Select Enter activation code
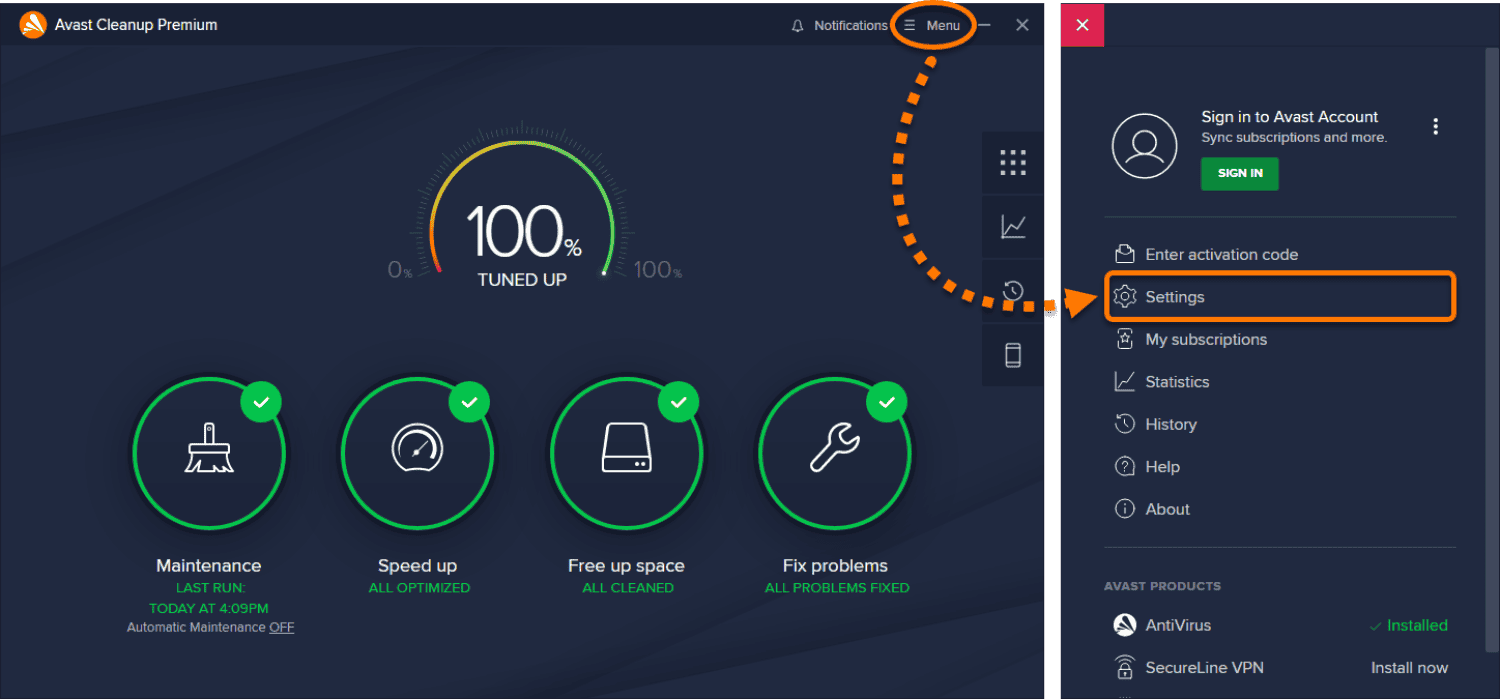The height and width of the screenshot is (699, 1500). (1221, 255)
